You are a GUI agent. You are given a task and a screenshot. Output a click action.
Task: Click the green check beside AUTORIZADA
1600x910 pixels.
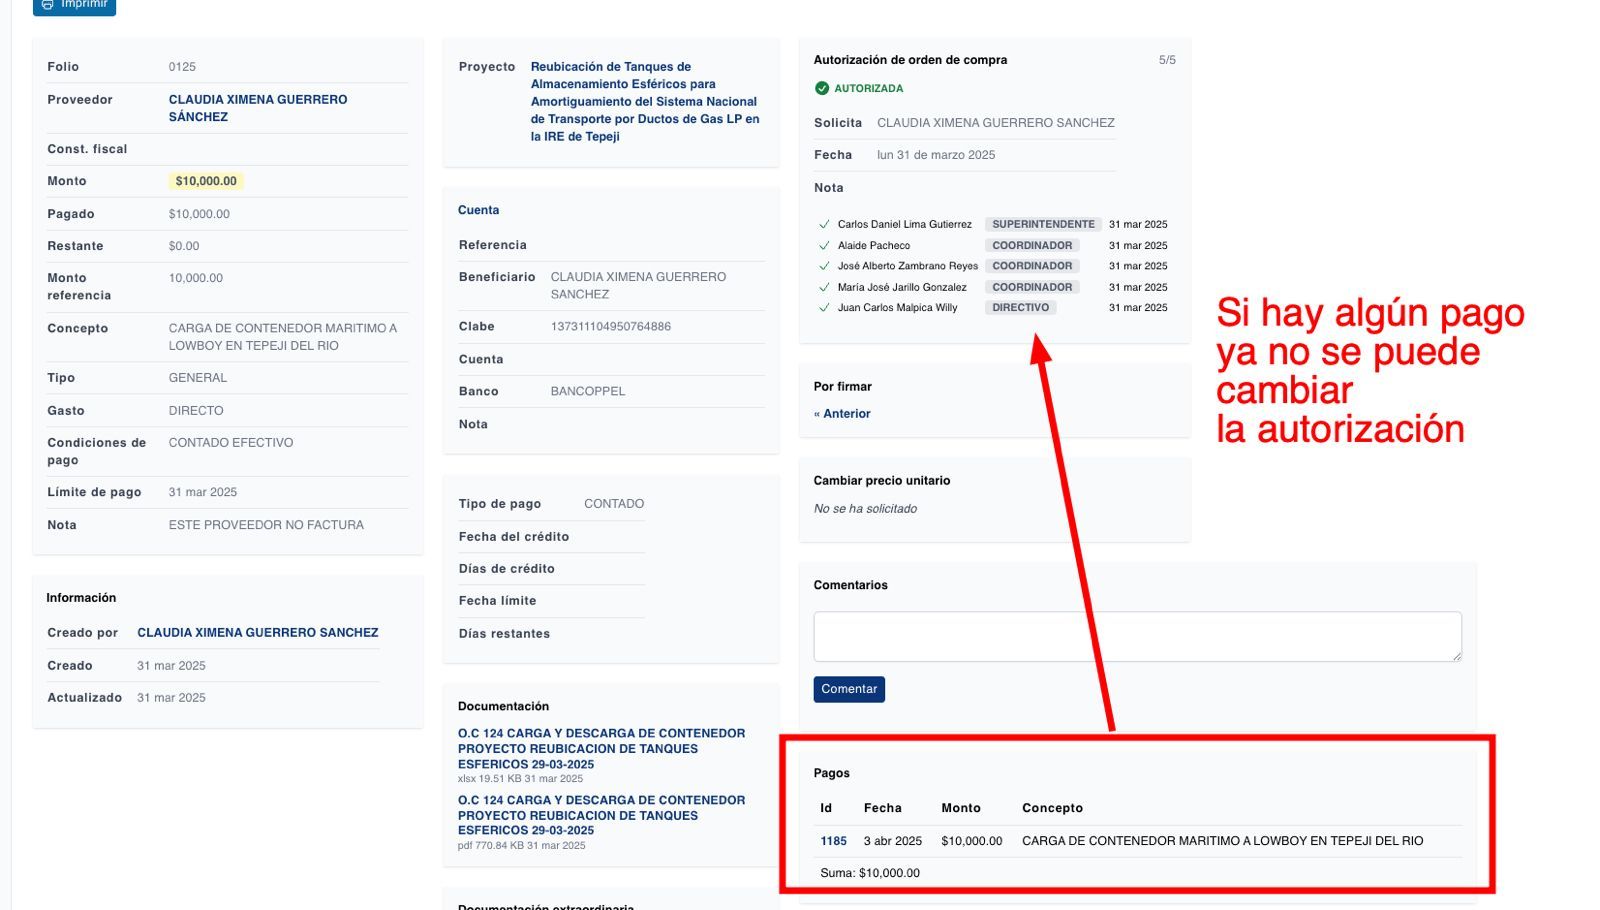pyautogui.click(x=824, y=88)
